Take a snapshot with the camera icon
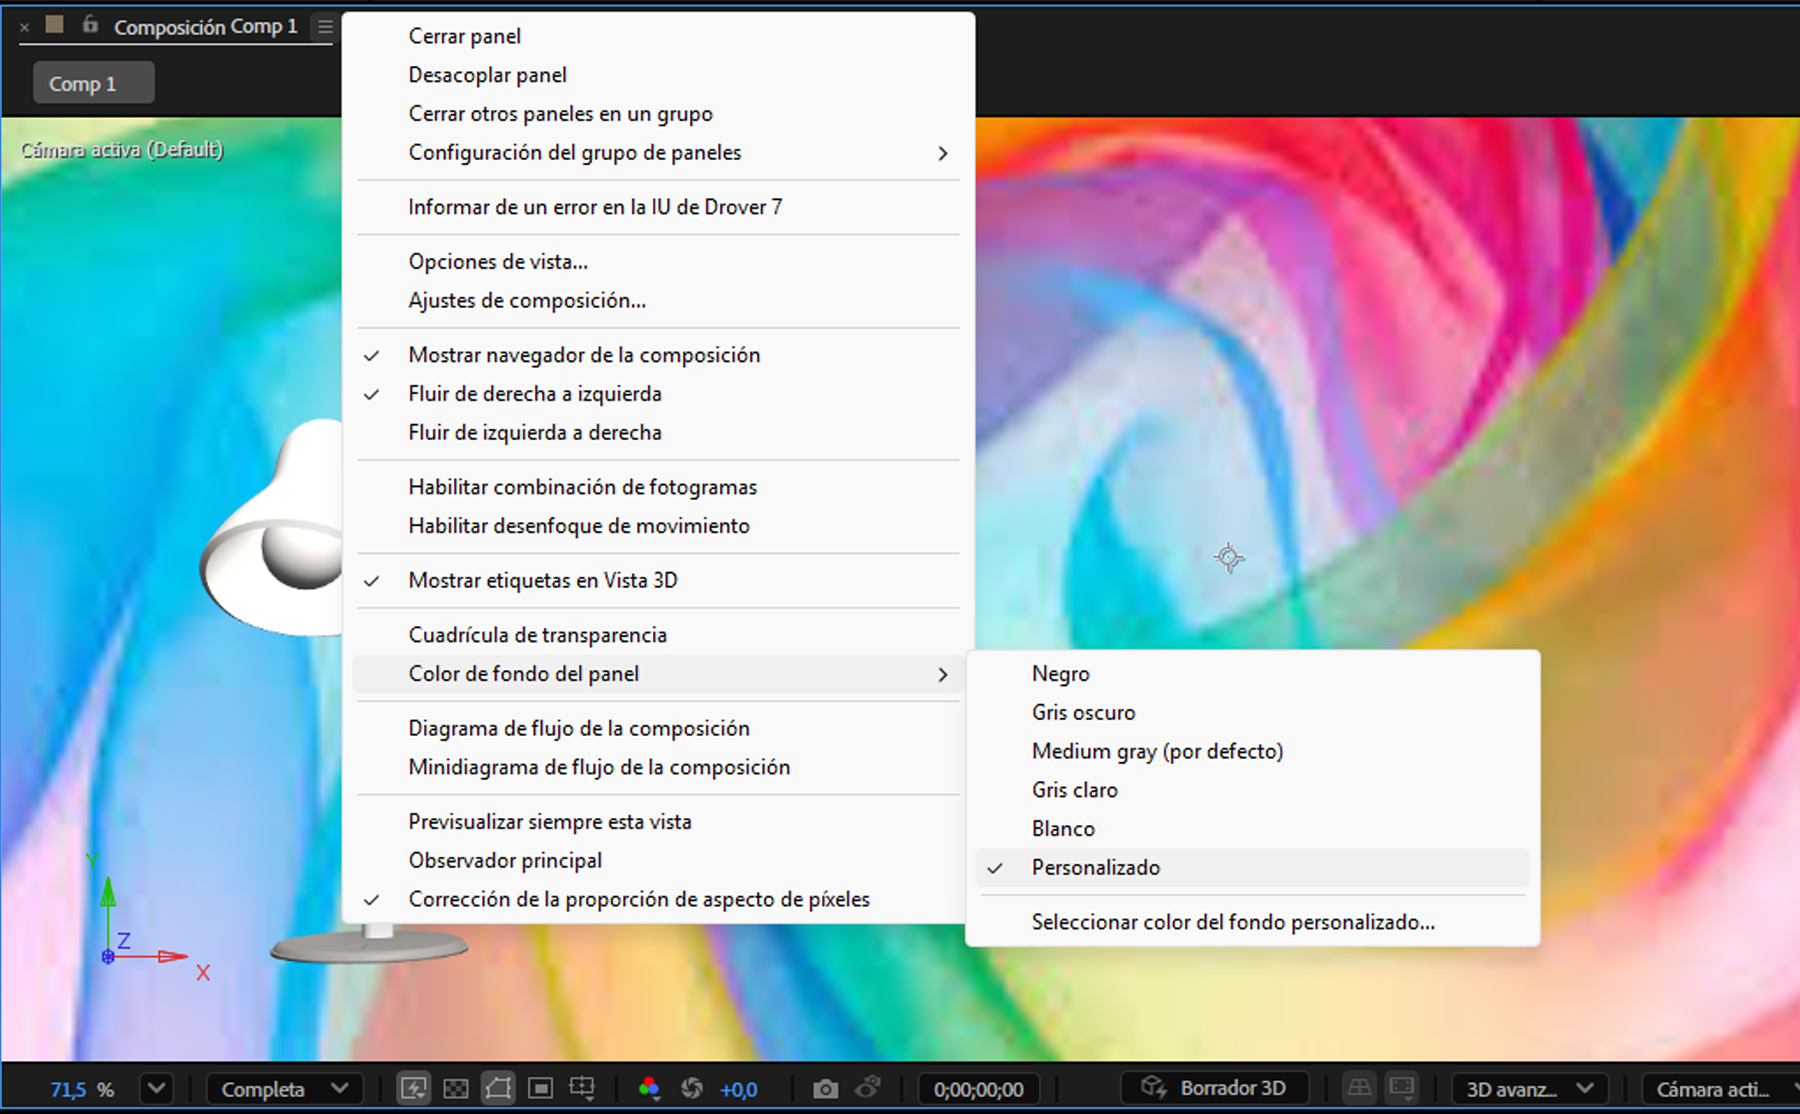The image size is (1800, 1114). 825,1088
